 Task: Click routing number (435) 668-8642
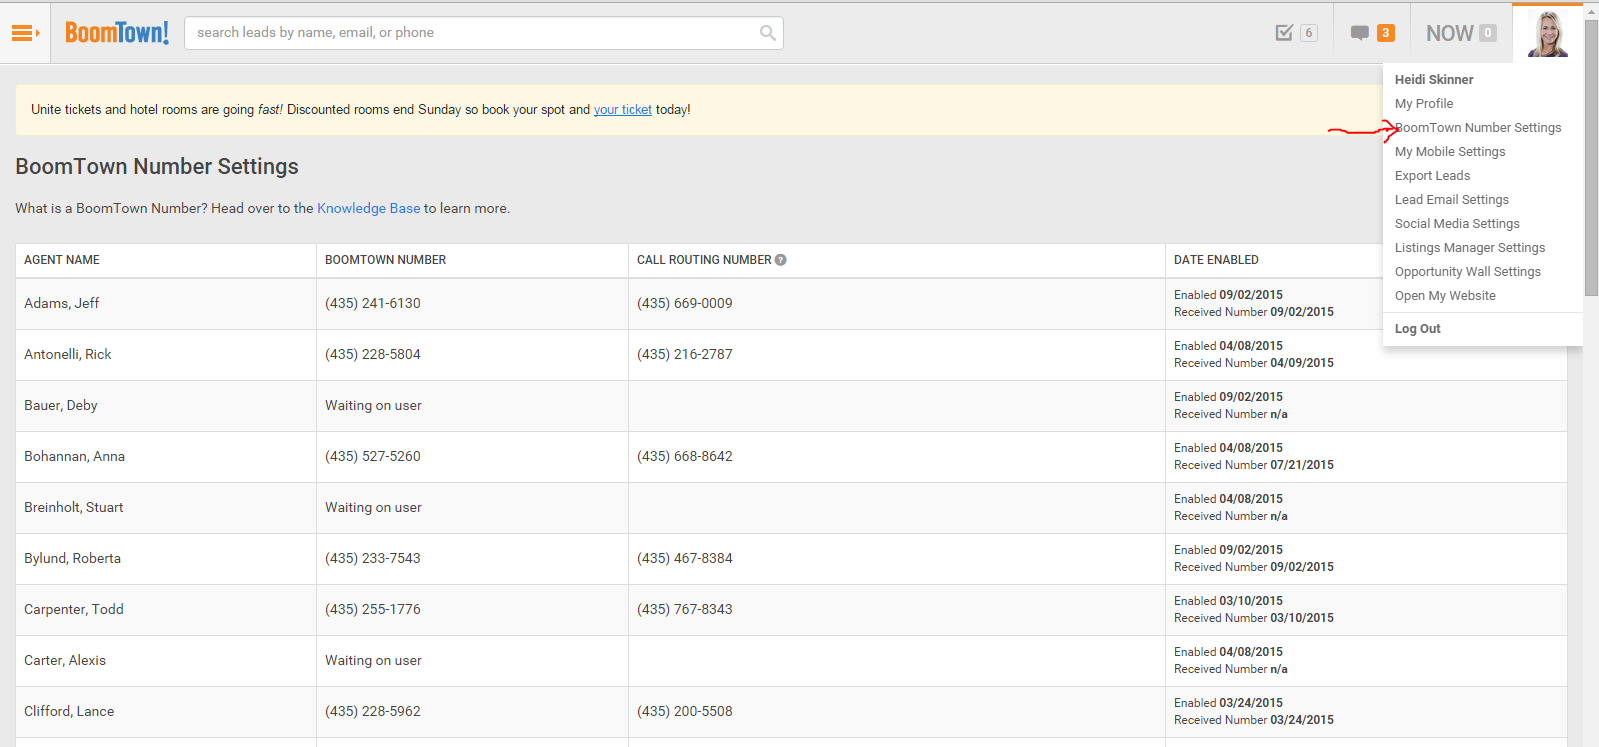tap(685, 456)
